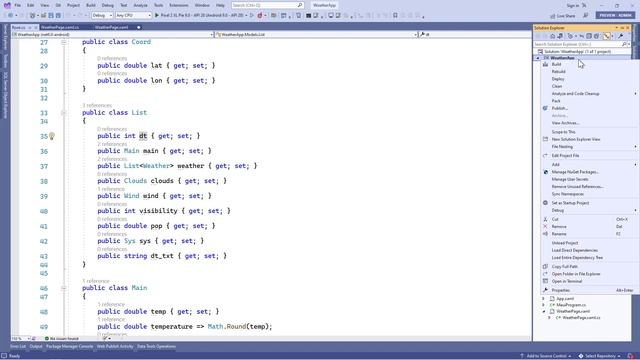Choose Deploy in the context menu
Screen dimensions: 640x360
(x=558, y=79)
